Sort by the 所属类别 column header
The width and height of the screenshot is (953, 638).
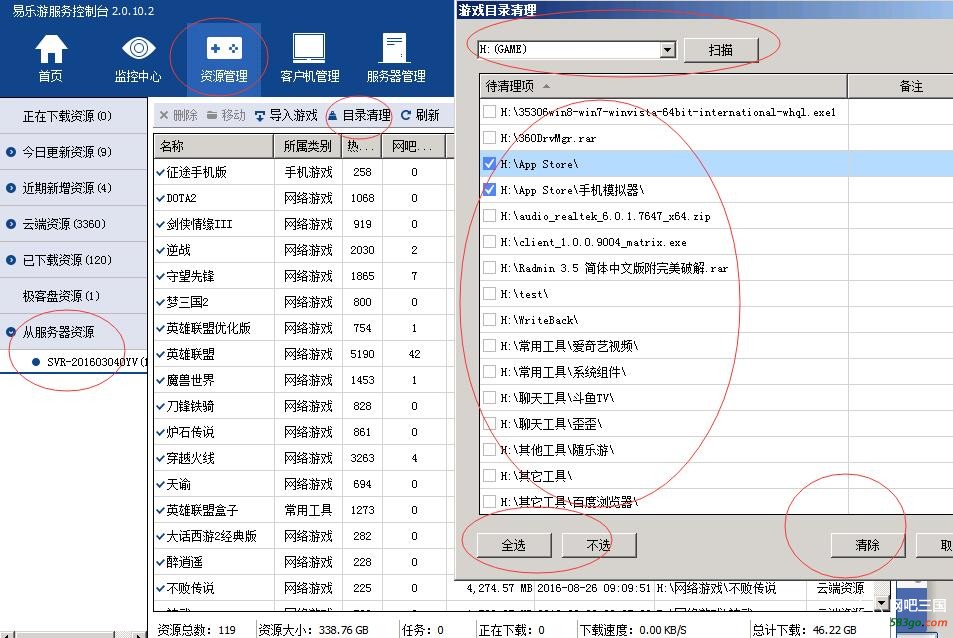[x=308, y=146]
